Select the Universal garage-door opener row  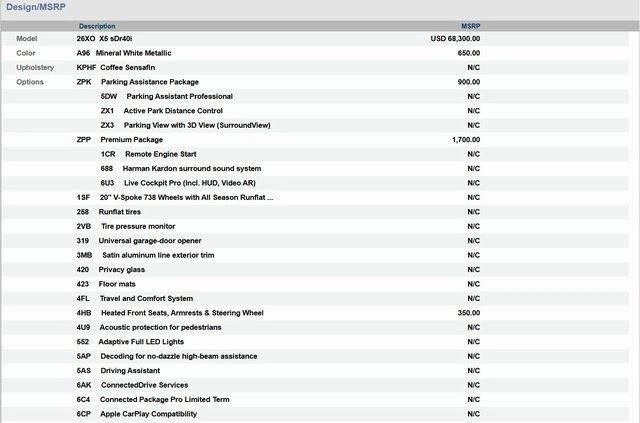(149, 241)
